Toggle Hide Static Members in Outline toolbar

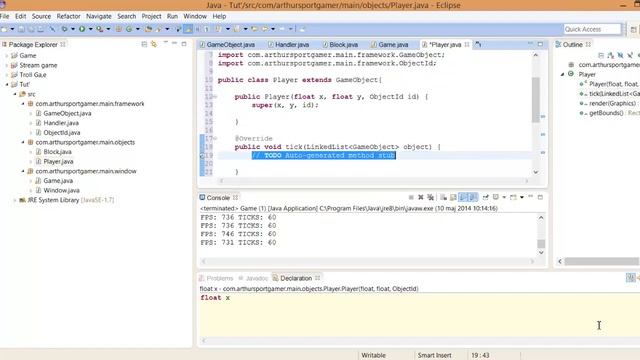[x=630, y=56]
